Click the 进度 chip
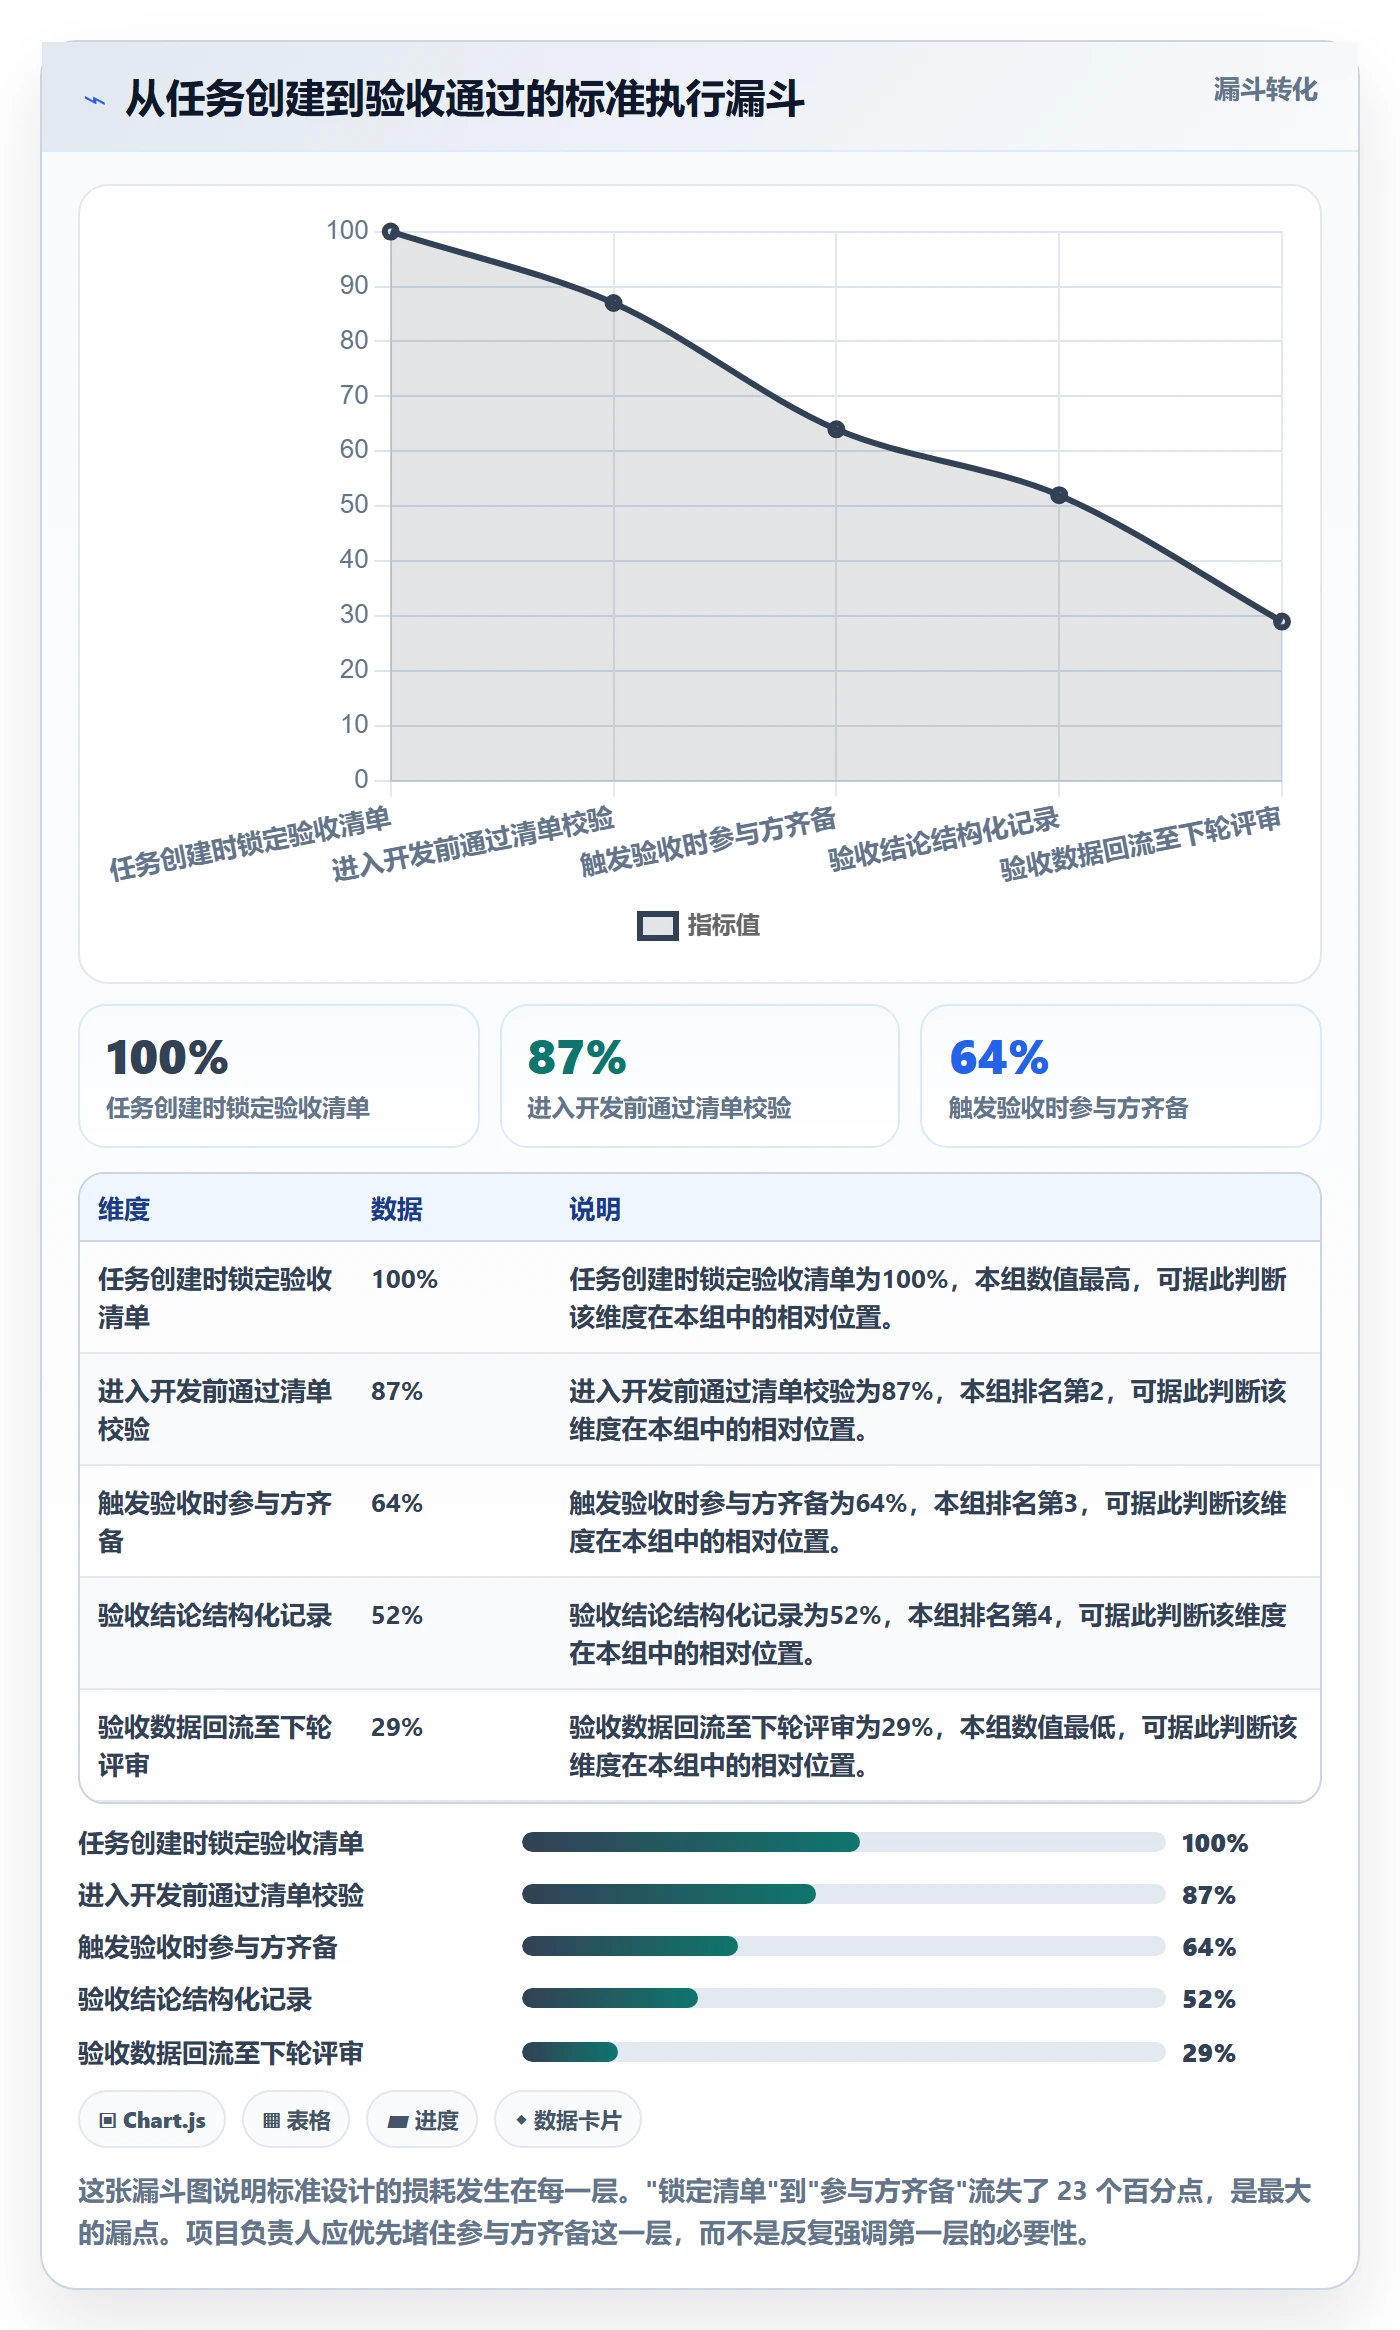This screenshot has height=2330, width=1400. coord(422,2120)
